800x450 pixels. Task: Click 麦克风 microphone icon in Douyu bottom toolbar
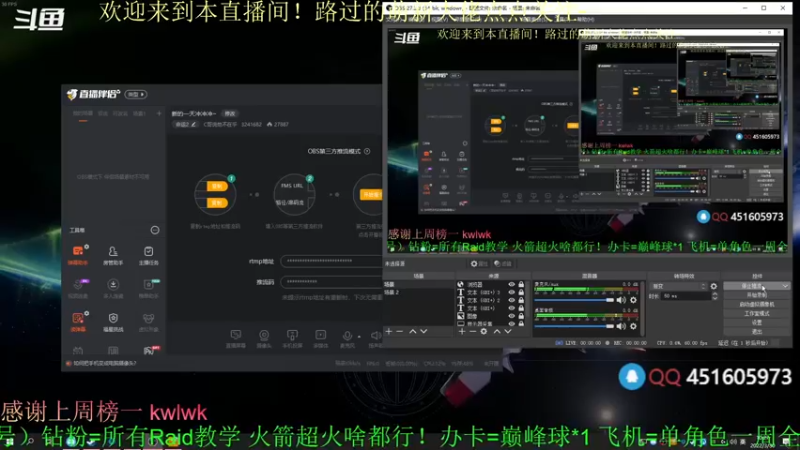tap(347, 338)
